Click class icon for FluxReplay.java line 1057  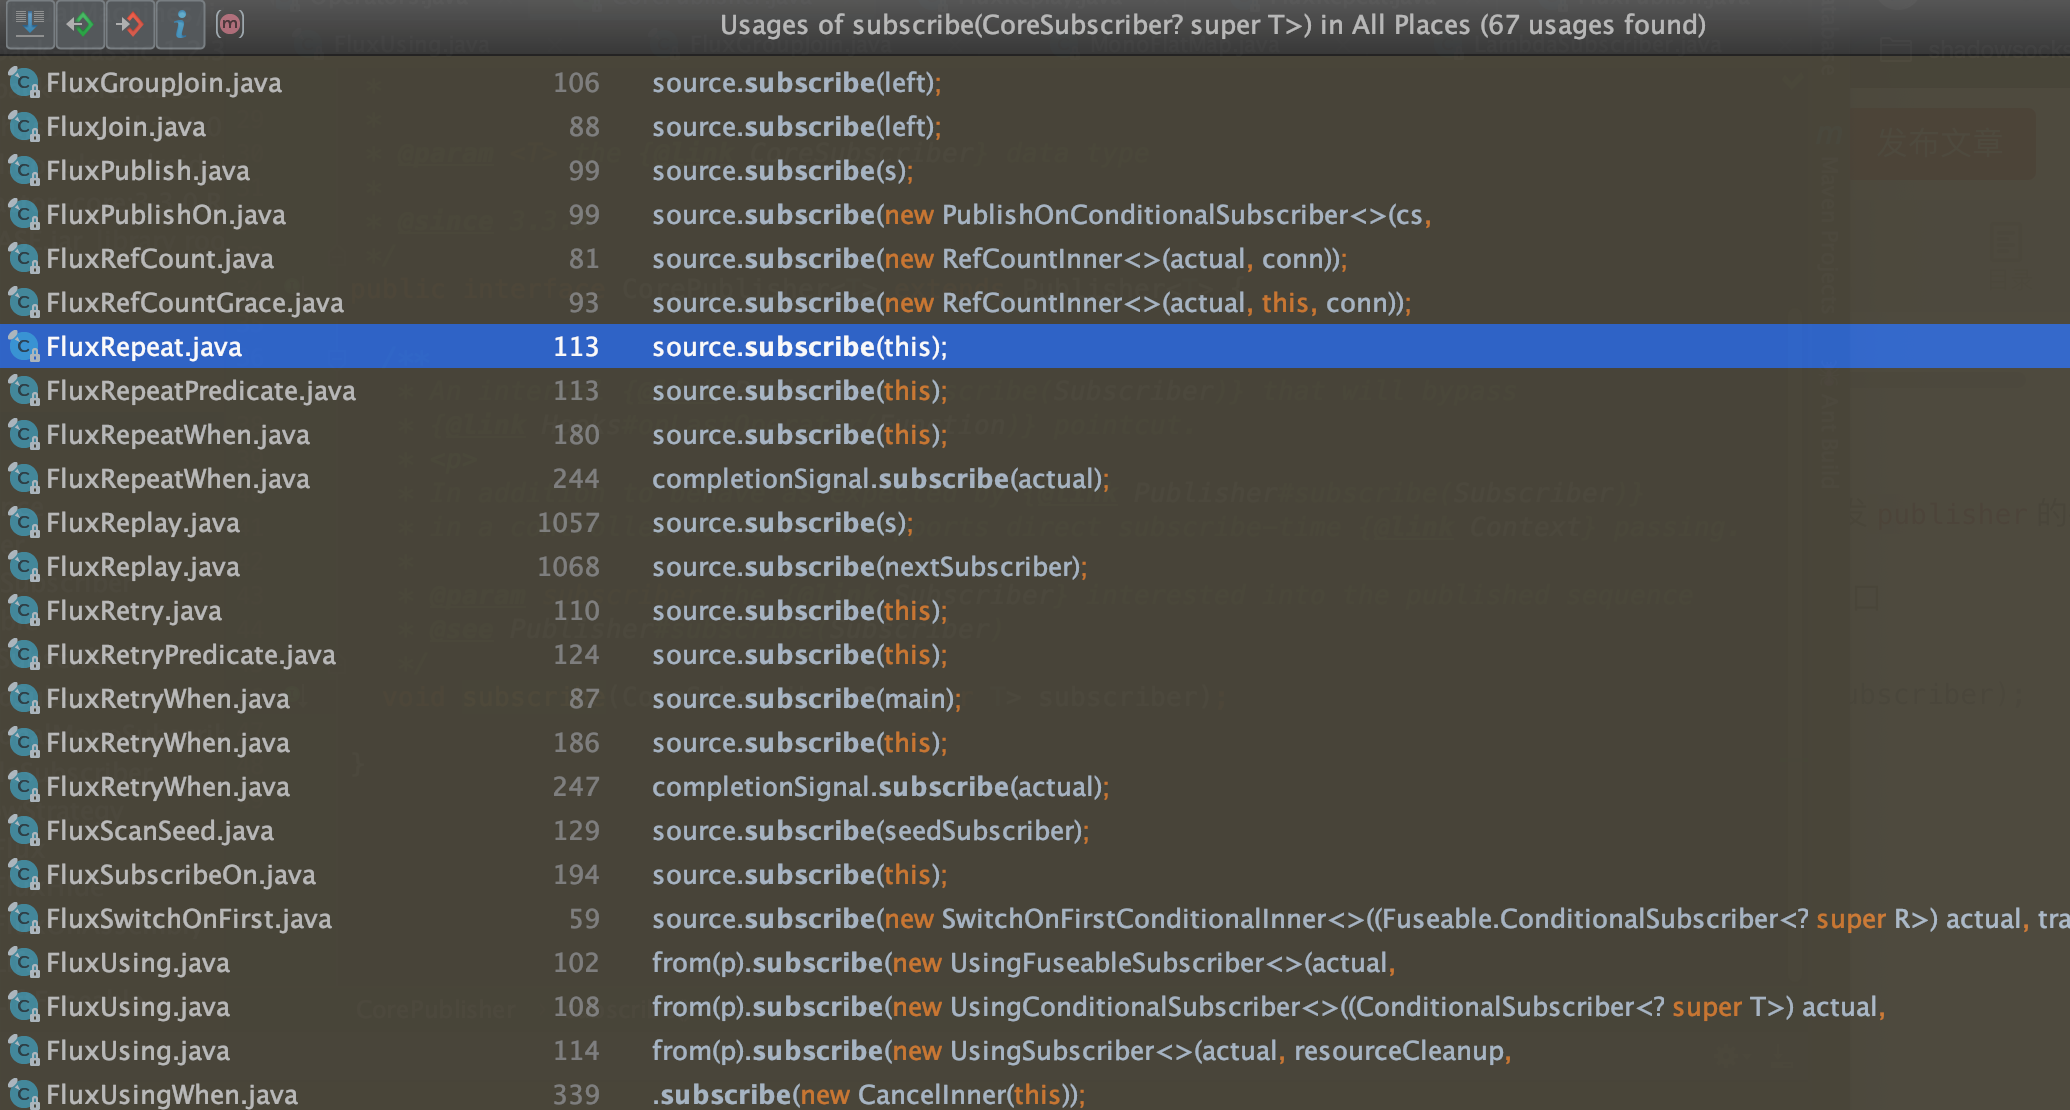[x=24, y=523]
